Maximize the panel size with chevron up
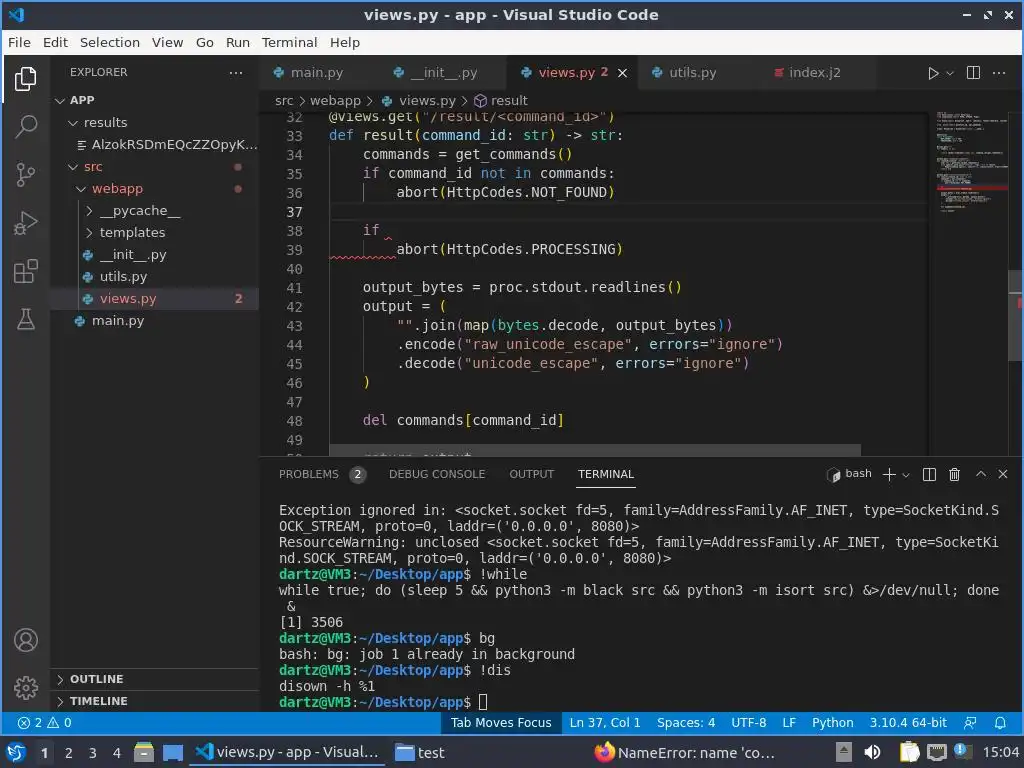Viewport: 1024px width, 768px height. tap(981, 474)
